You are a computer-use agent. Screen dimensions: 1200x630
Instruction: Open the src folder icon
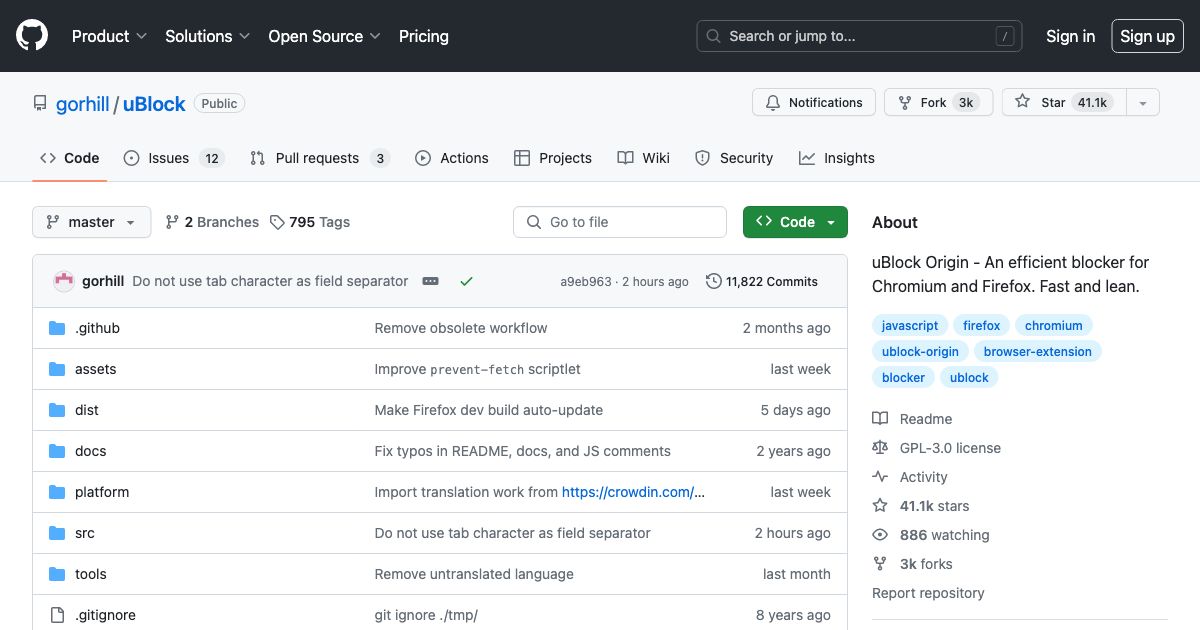click(x=56, y=533)
